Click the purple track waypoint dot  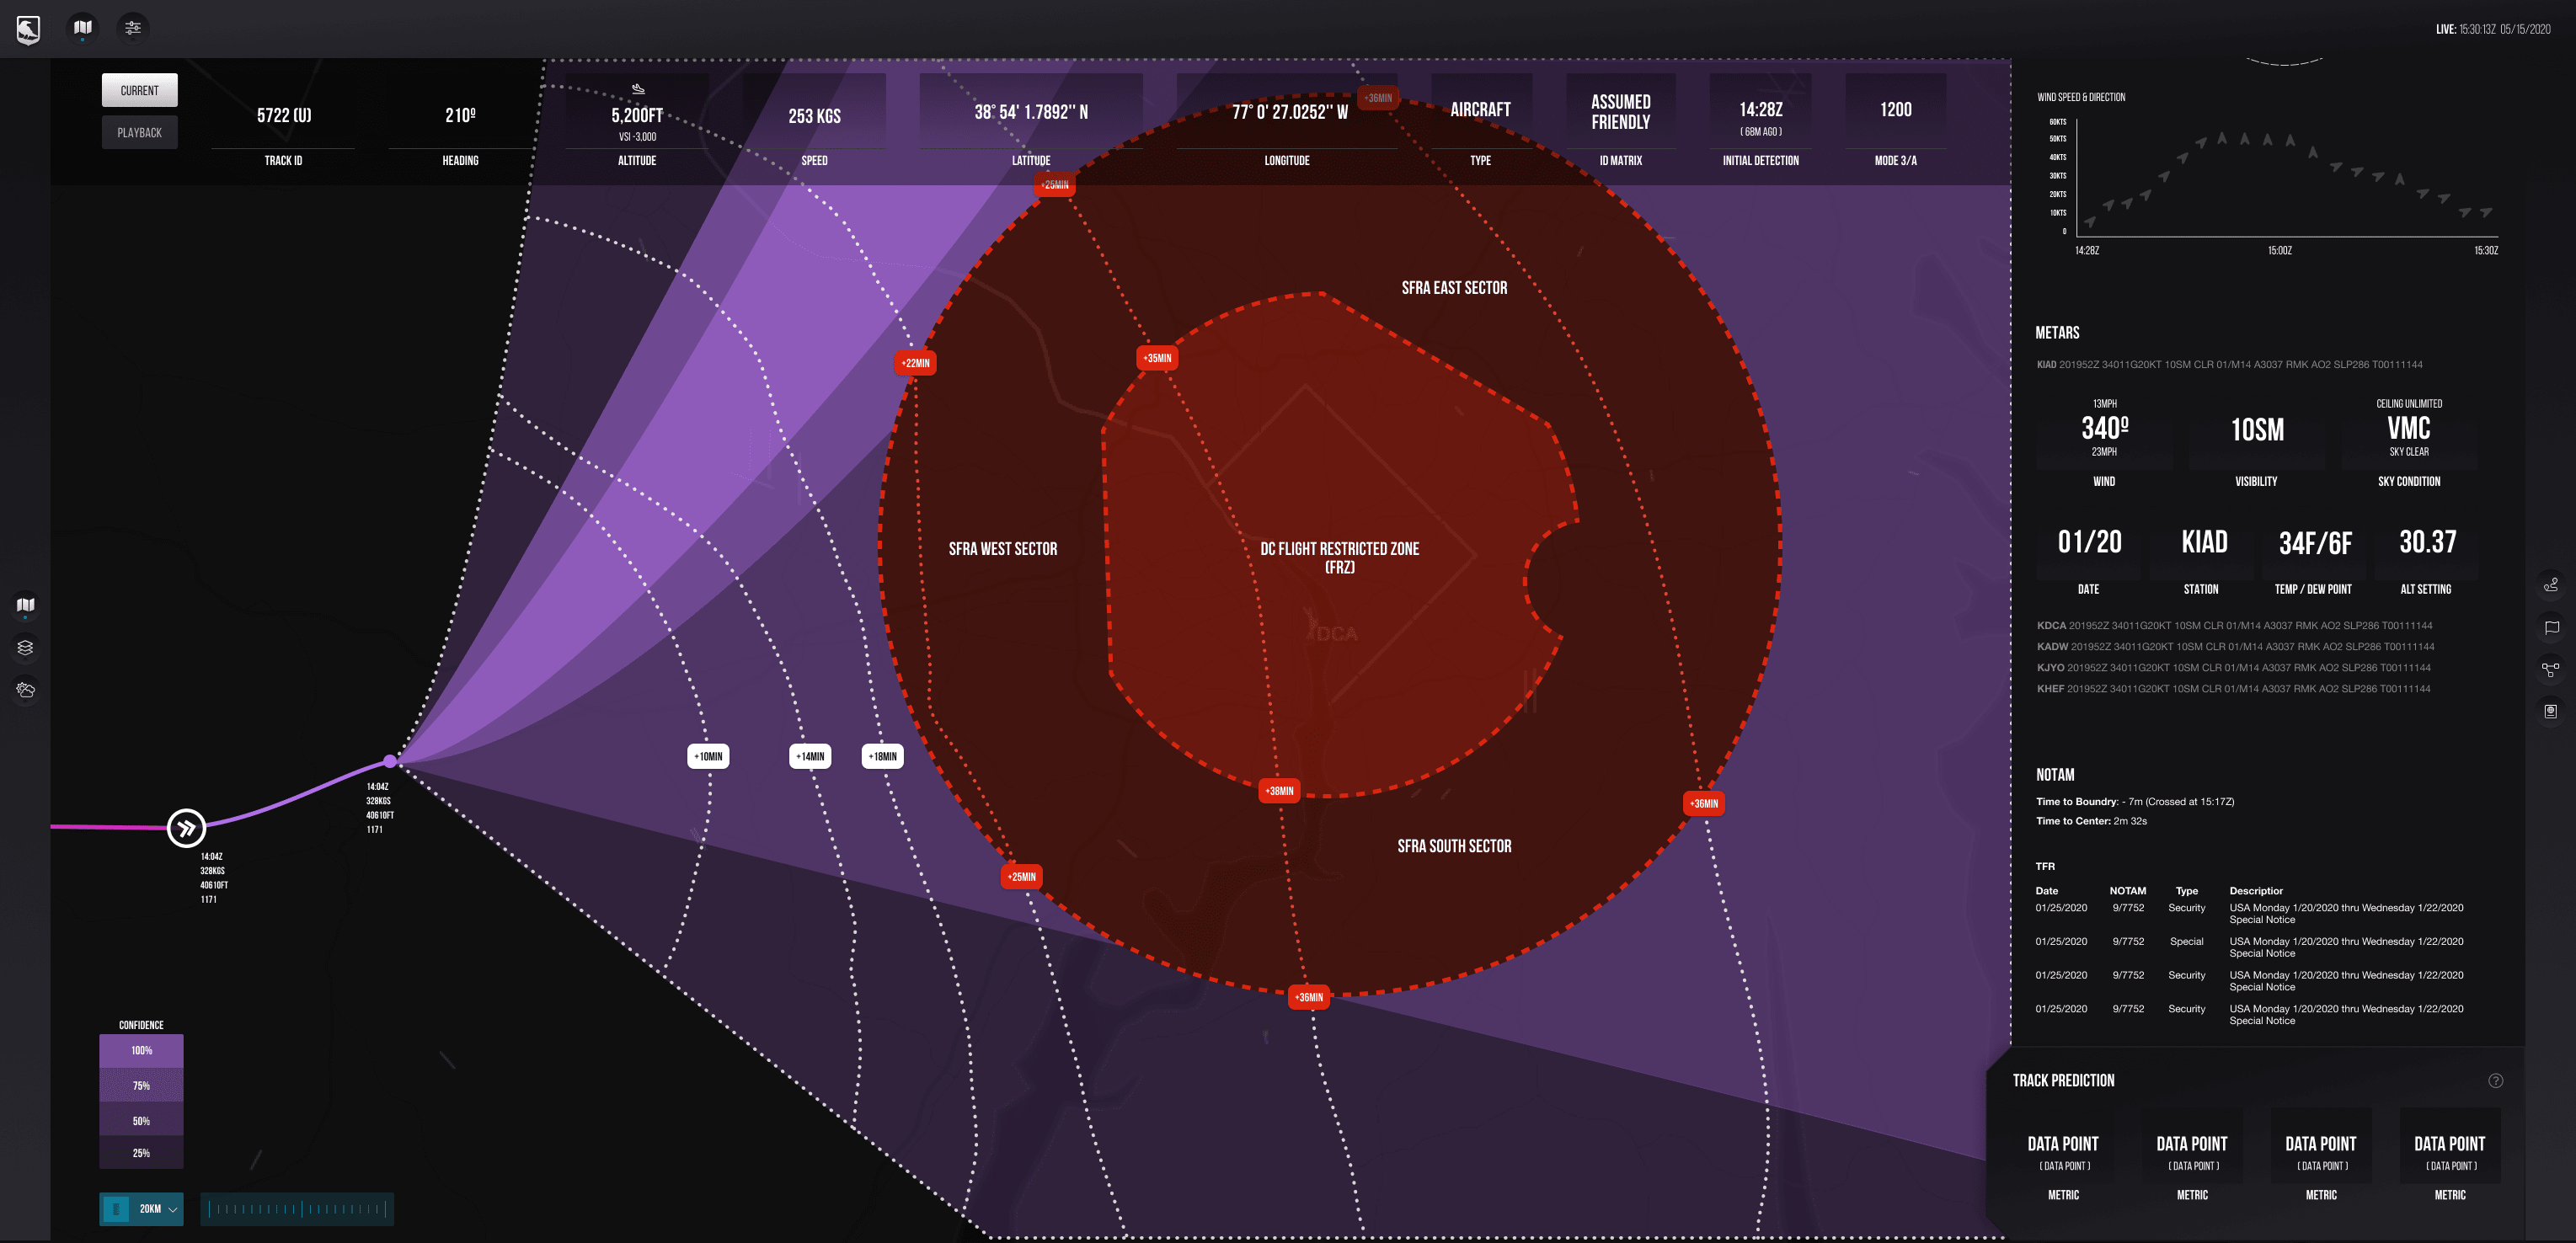pyautogui.click(x=390, y=762)
